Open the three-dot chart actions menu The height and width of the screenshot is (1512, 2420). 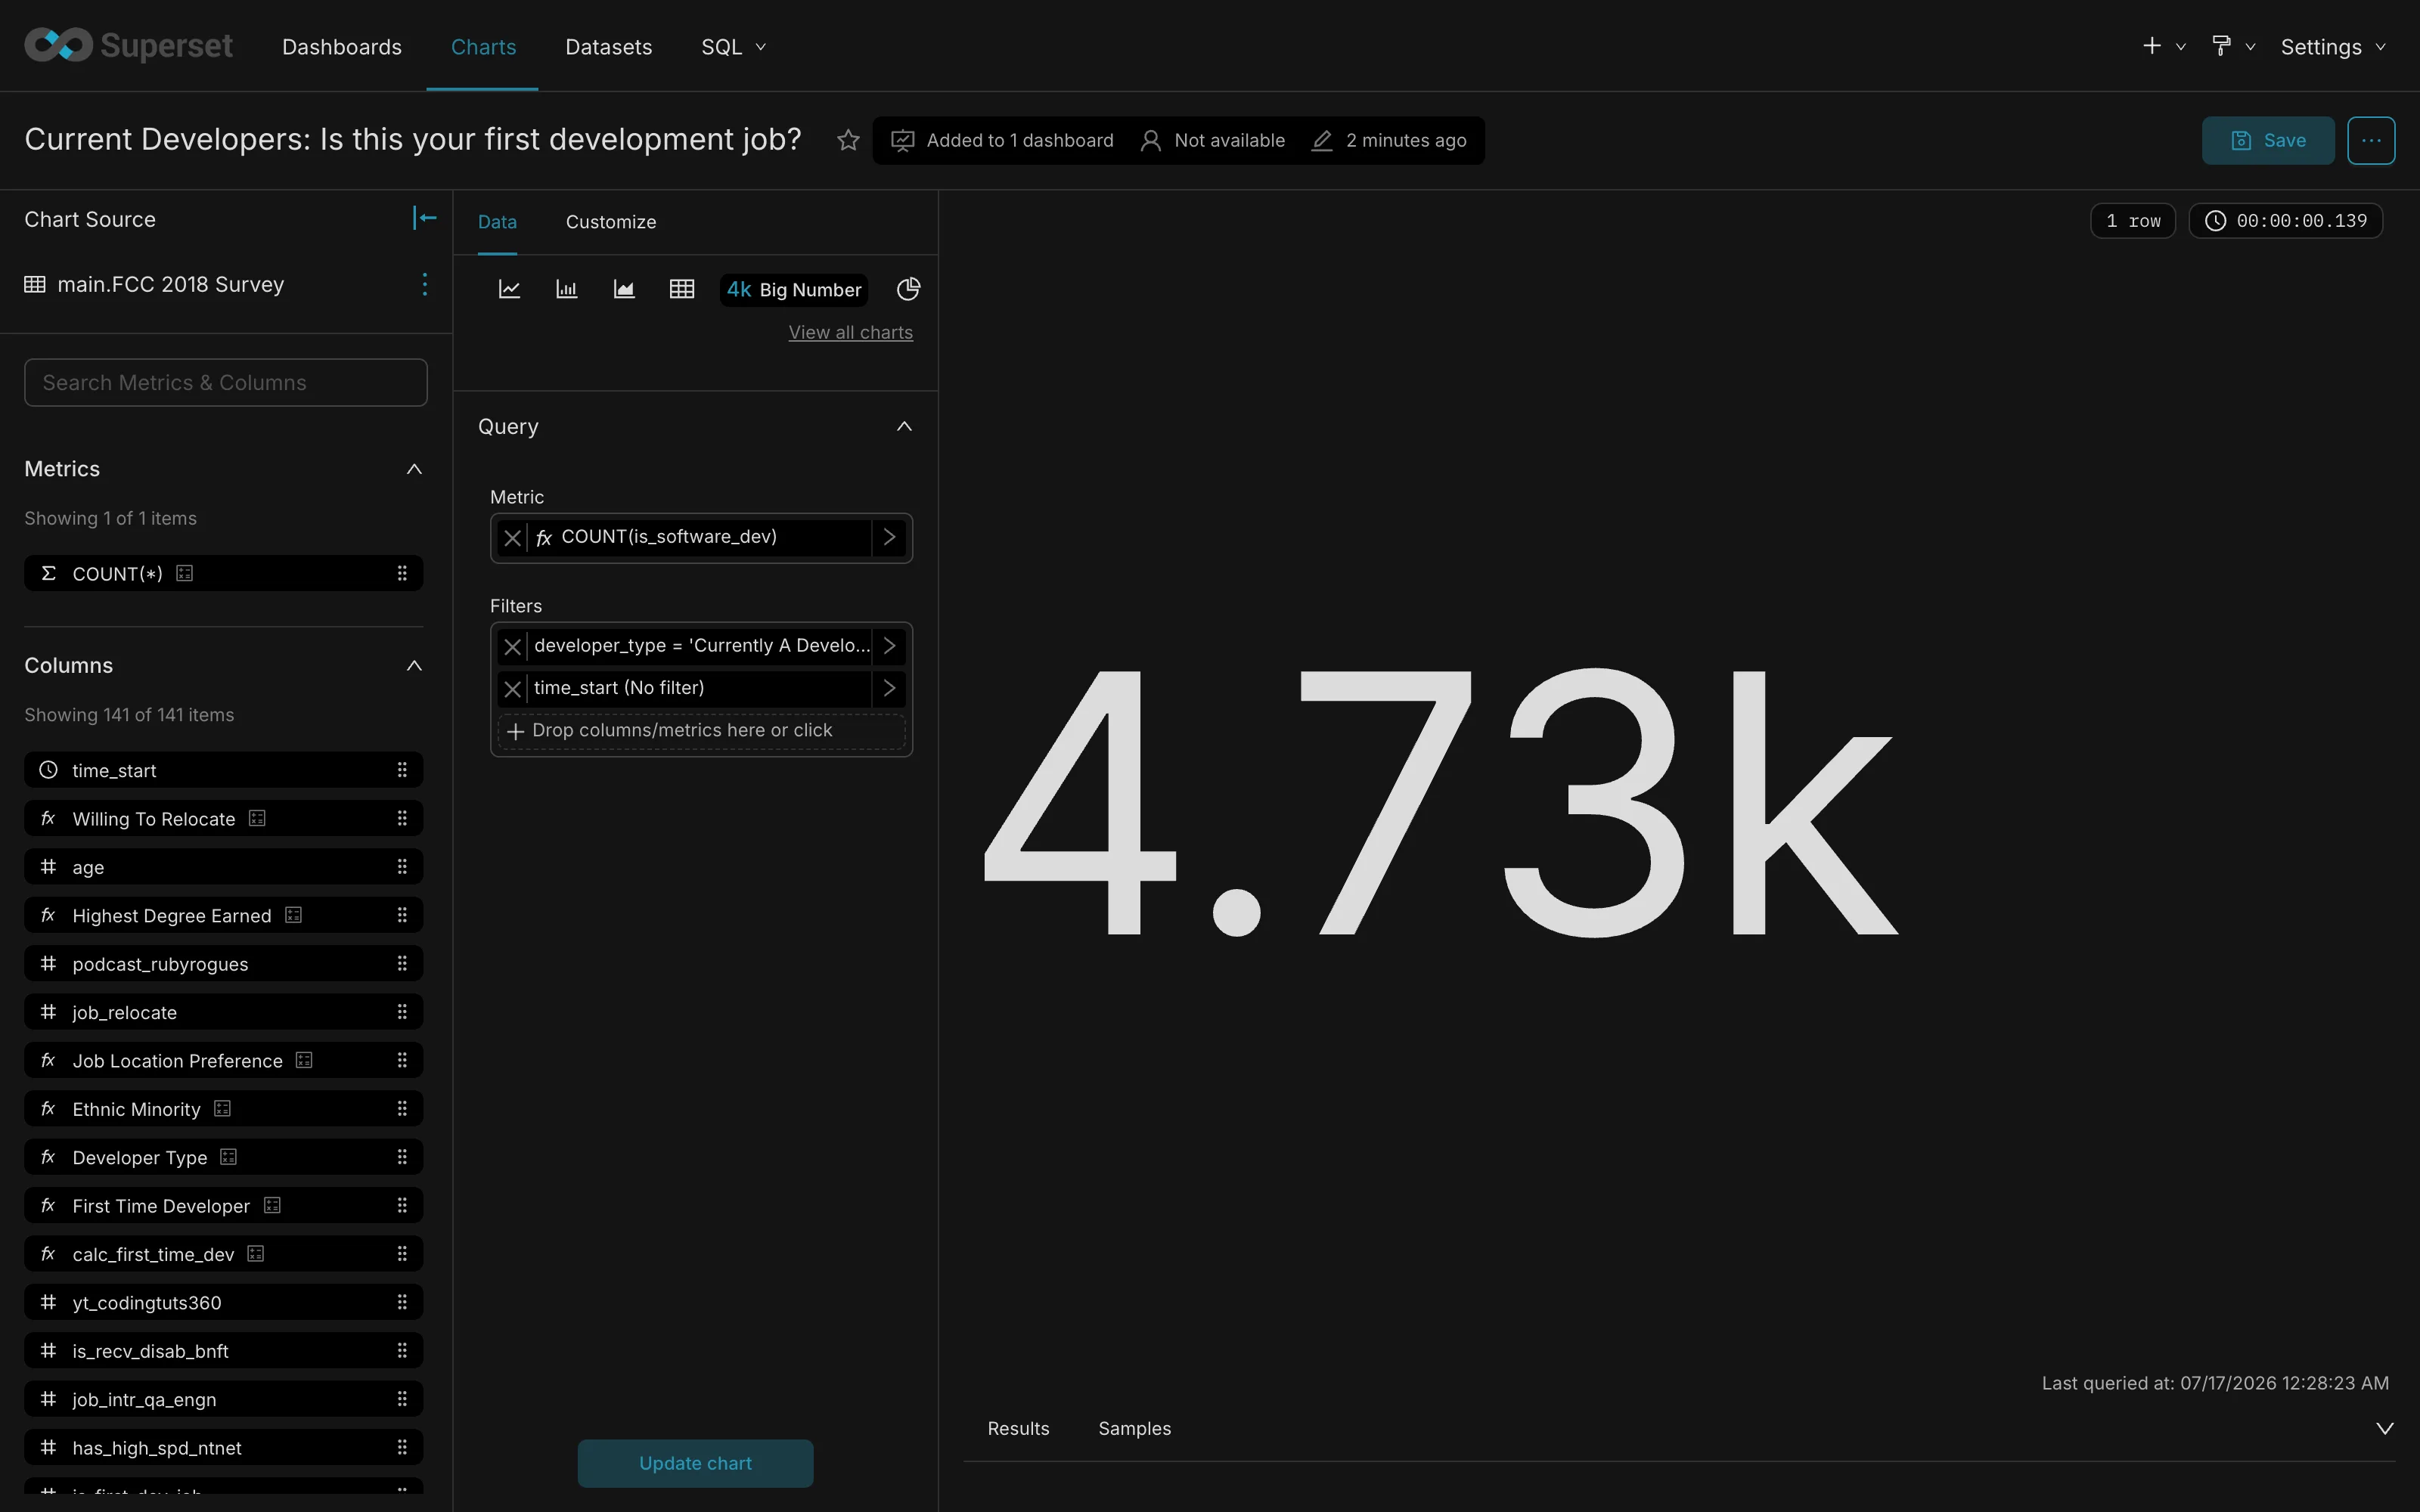2371,140
